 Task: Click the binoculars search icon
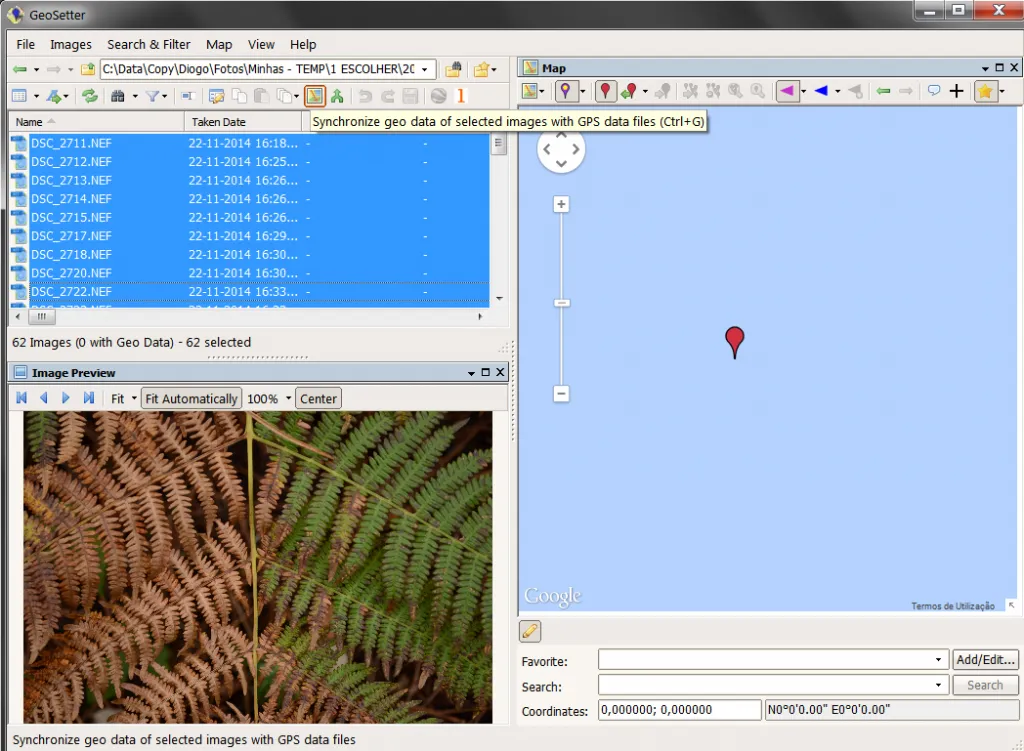pos(118,96)
